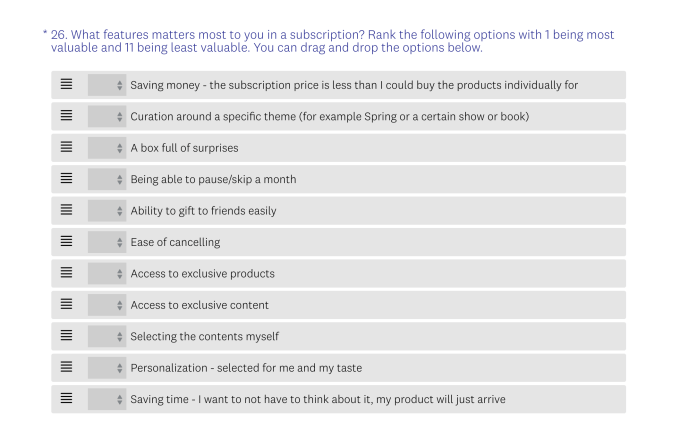The width and height of the screenshot is (680, 438).
Task: Click drag handle for Selecting contents myself
Action: click(66, 336)
